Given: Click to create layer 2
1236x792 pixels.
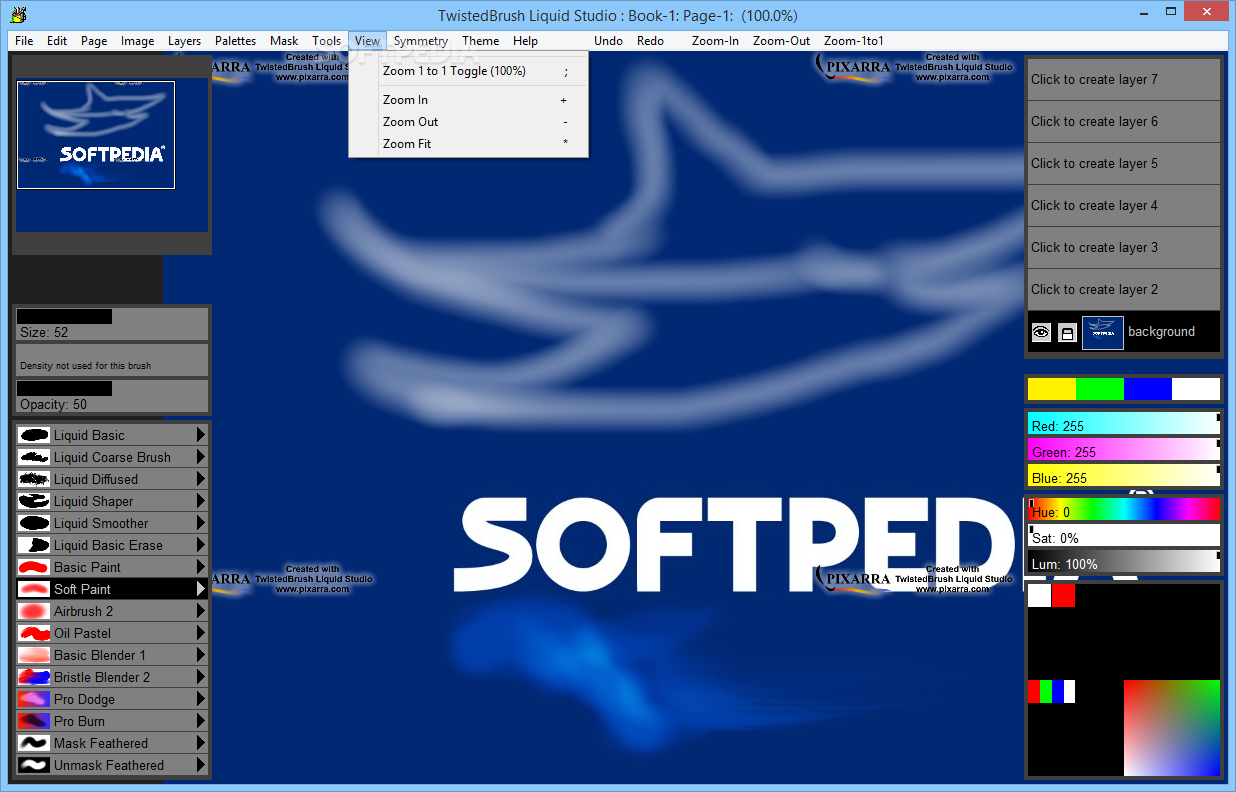Looking at the screenshot, I should tap(1124, 290).
